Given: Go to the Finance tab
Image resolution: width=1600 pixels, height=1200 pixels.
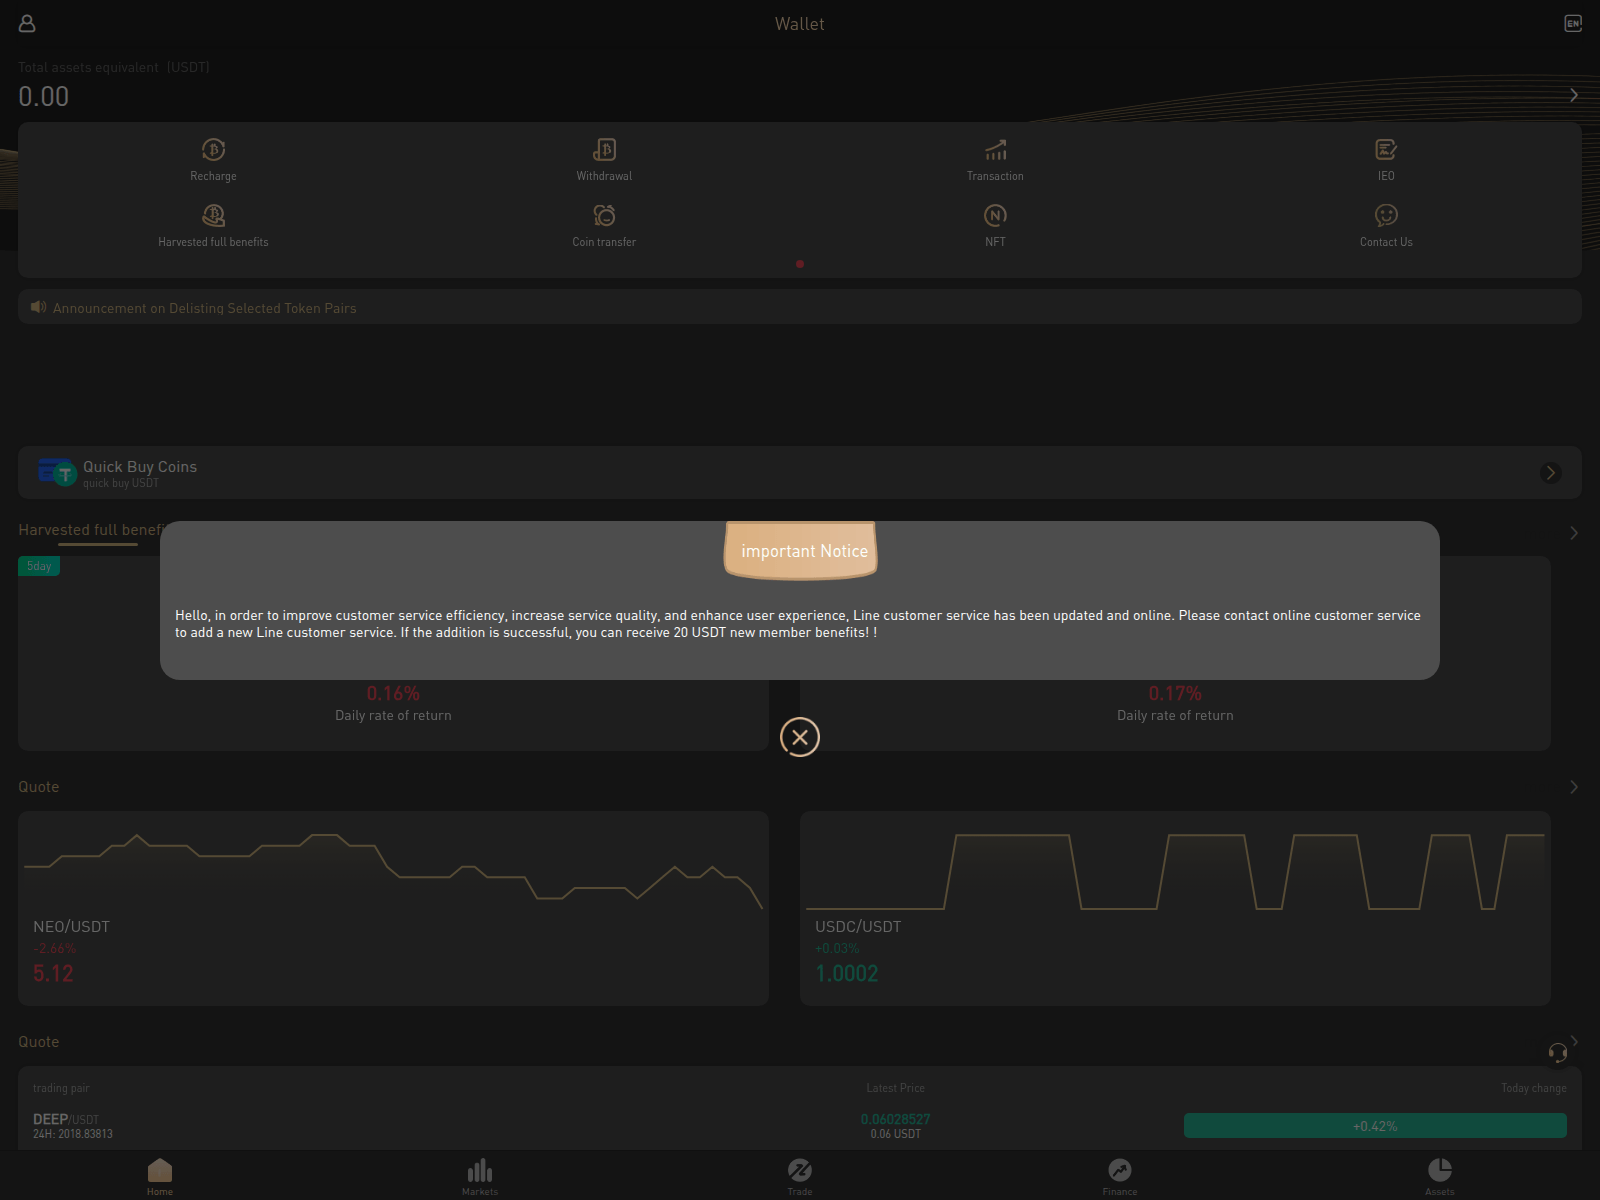Looking at the screenshot, I should 1120,1176.
